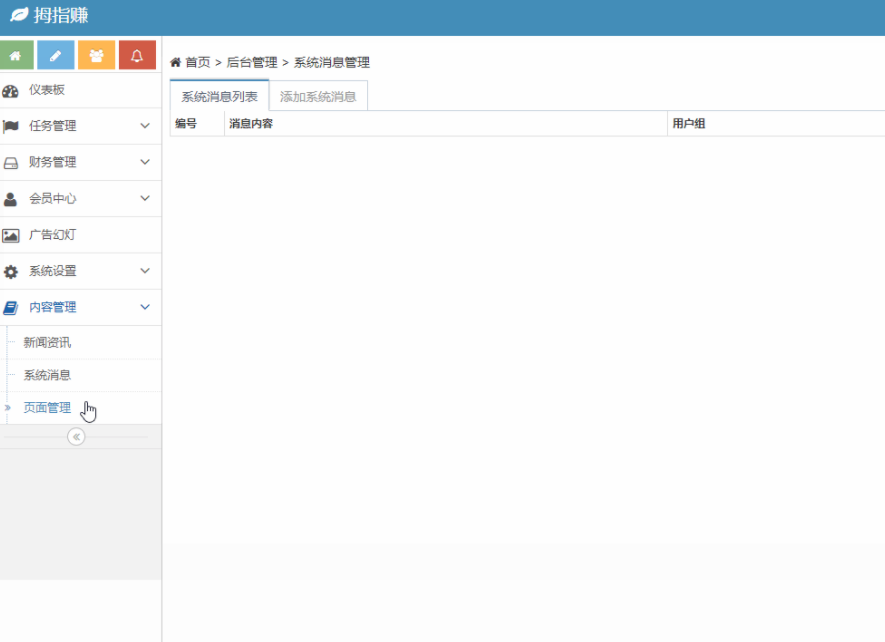This screenshot has height=642, width=885.
Task: Collapse the 内容管理 menu
Action: click(x=80, y=308)
